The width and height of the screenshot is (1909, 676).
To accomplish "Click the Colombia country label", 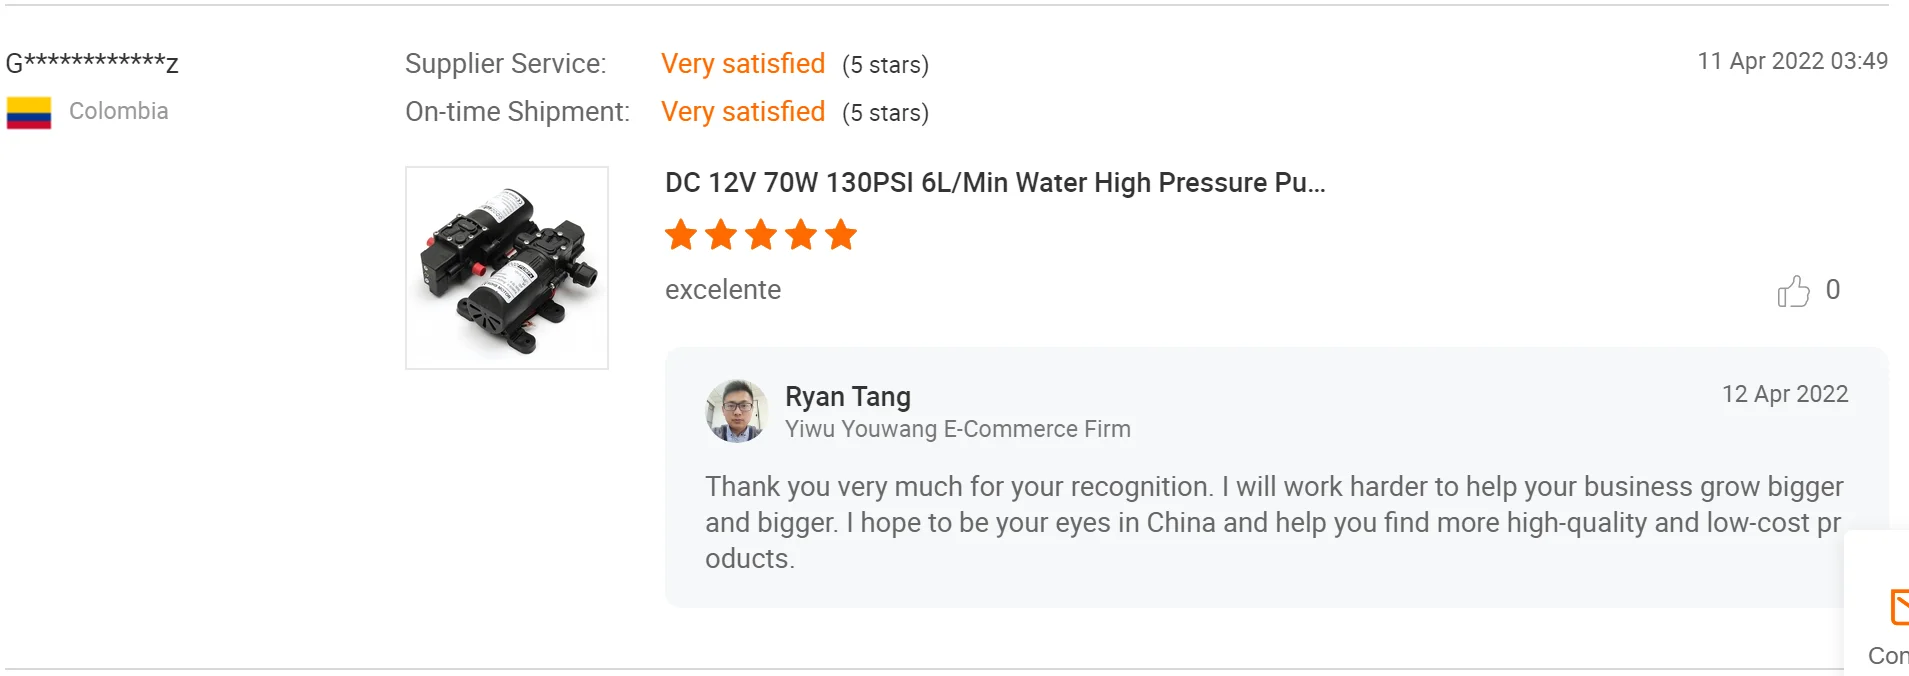I will (119, 111).
